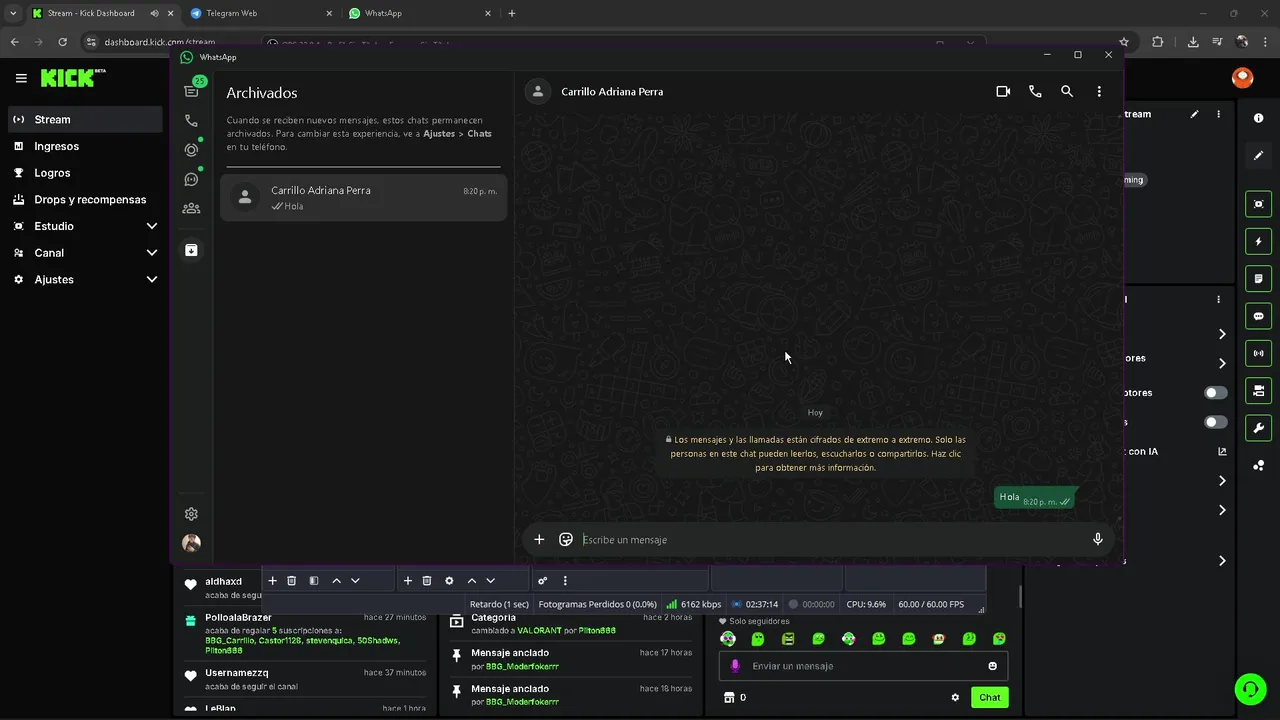Open the end-to-end encryption notice
Viewport: 1280px width, 720px height.
pyautogui.click(x=815, y=453)
